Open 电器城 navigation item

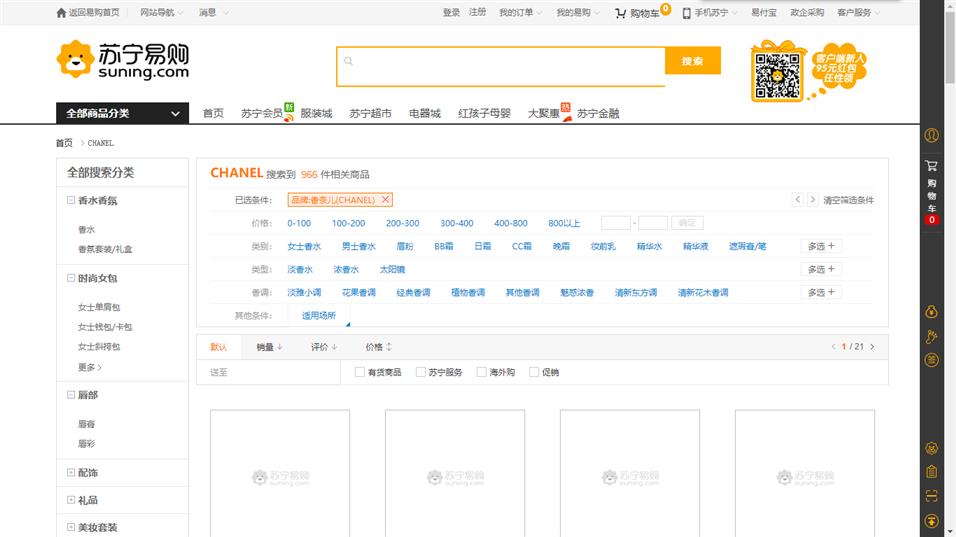(x=425, y=113)
